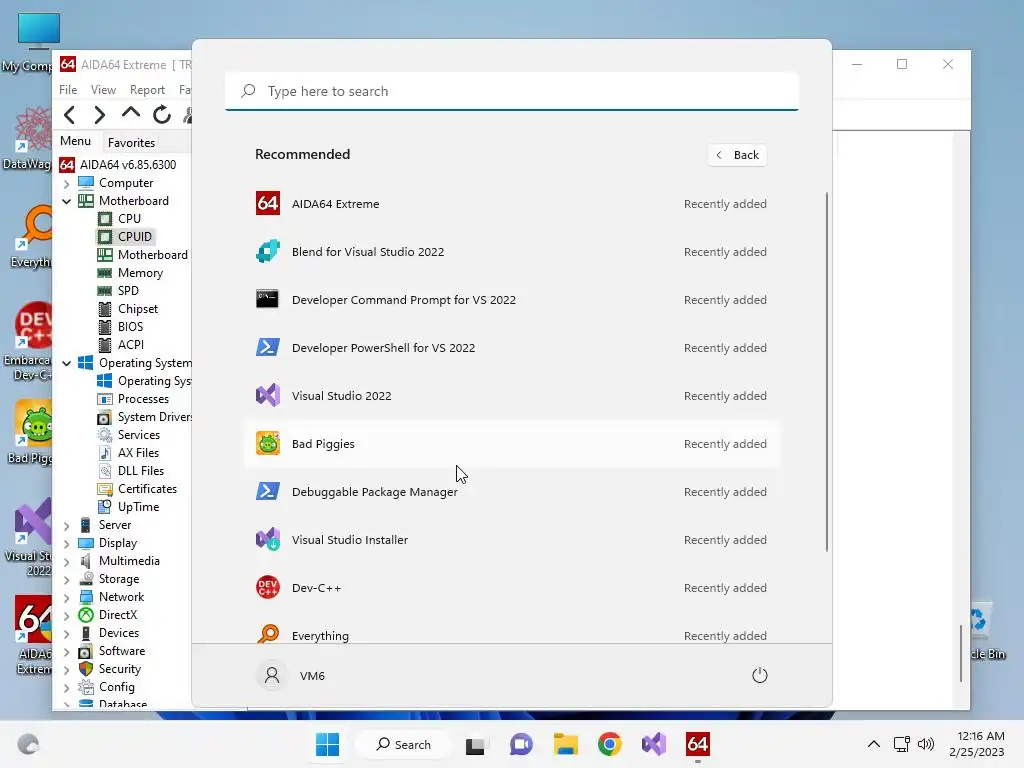This screenshot has width=1024, height=768.
Task: Switch to AIDA64 Menu tab
Action: [75, 141]
